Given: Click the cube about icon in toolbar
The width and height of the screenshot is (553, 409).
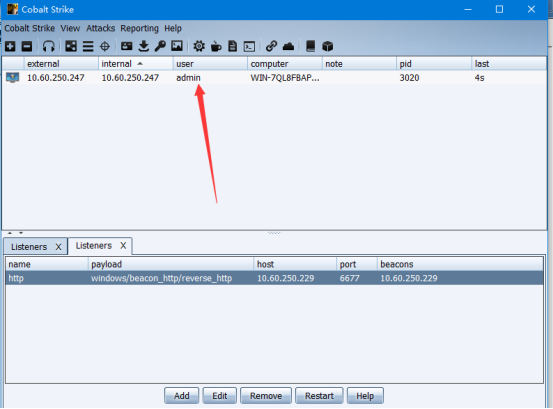Looking at the screenshot, I should [x=328, y=46].
